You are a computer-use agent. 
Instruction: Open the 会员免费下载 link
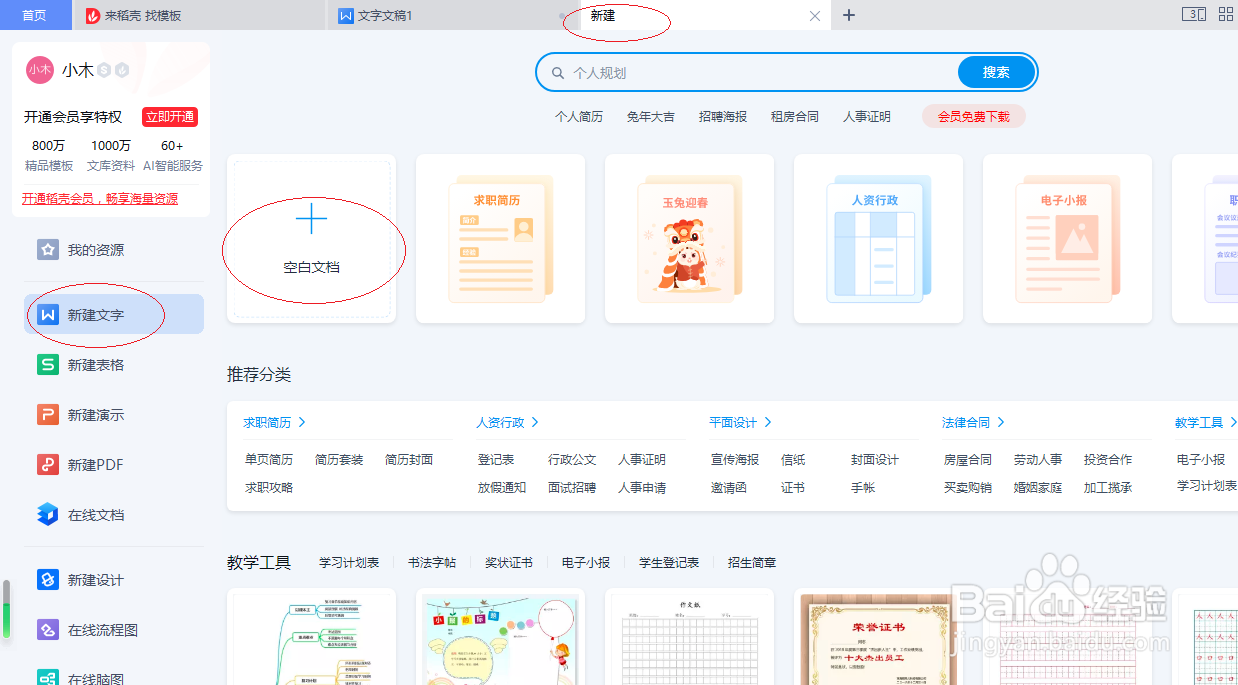point(972,116)
